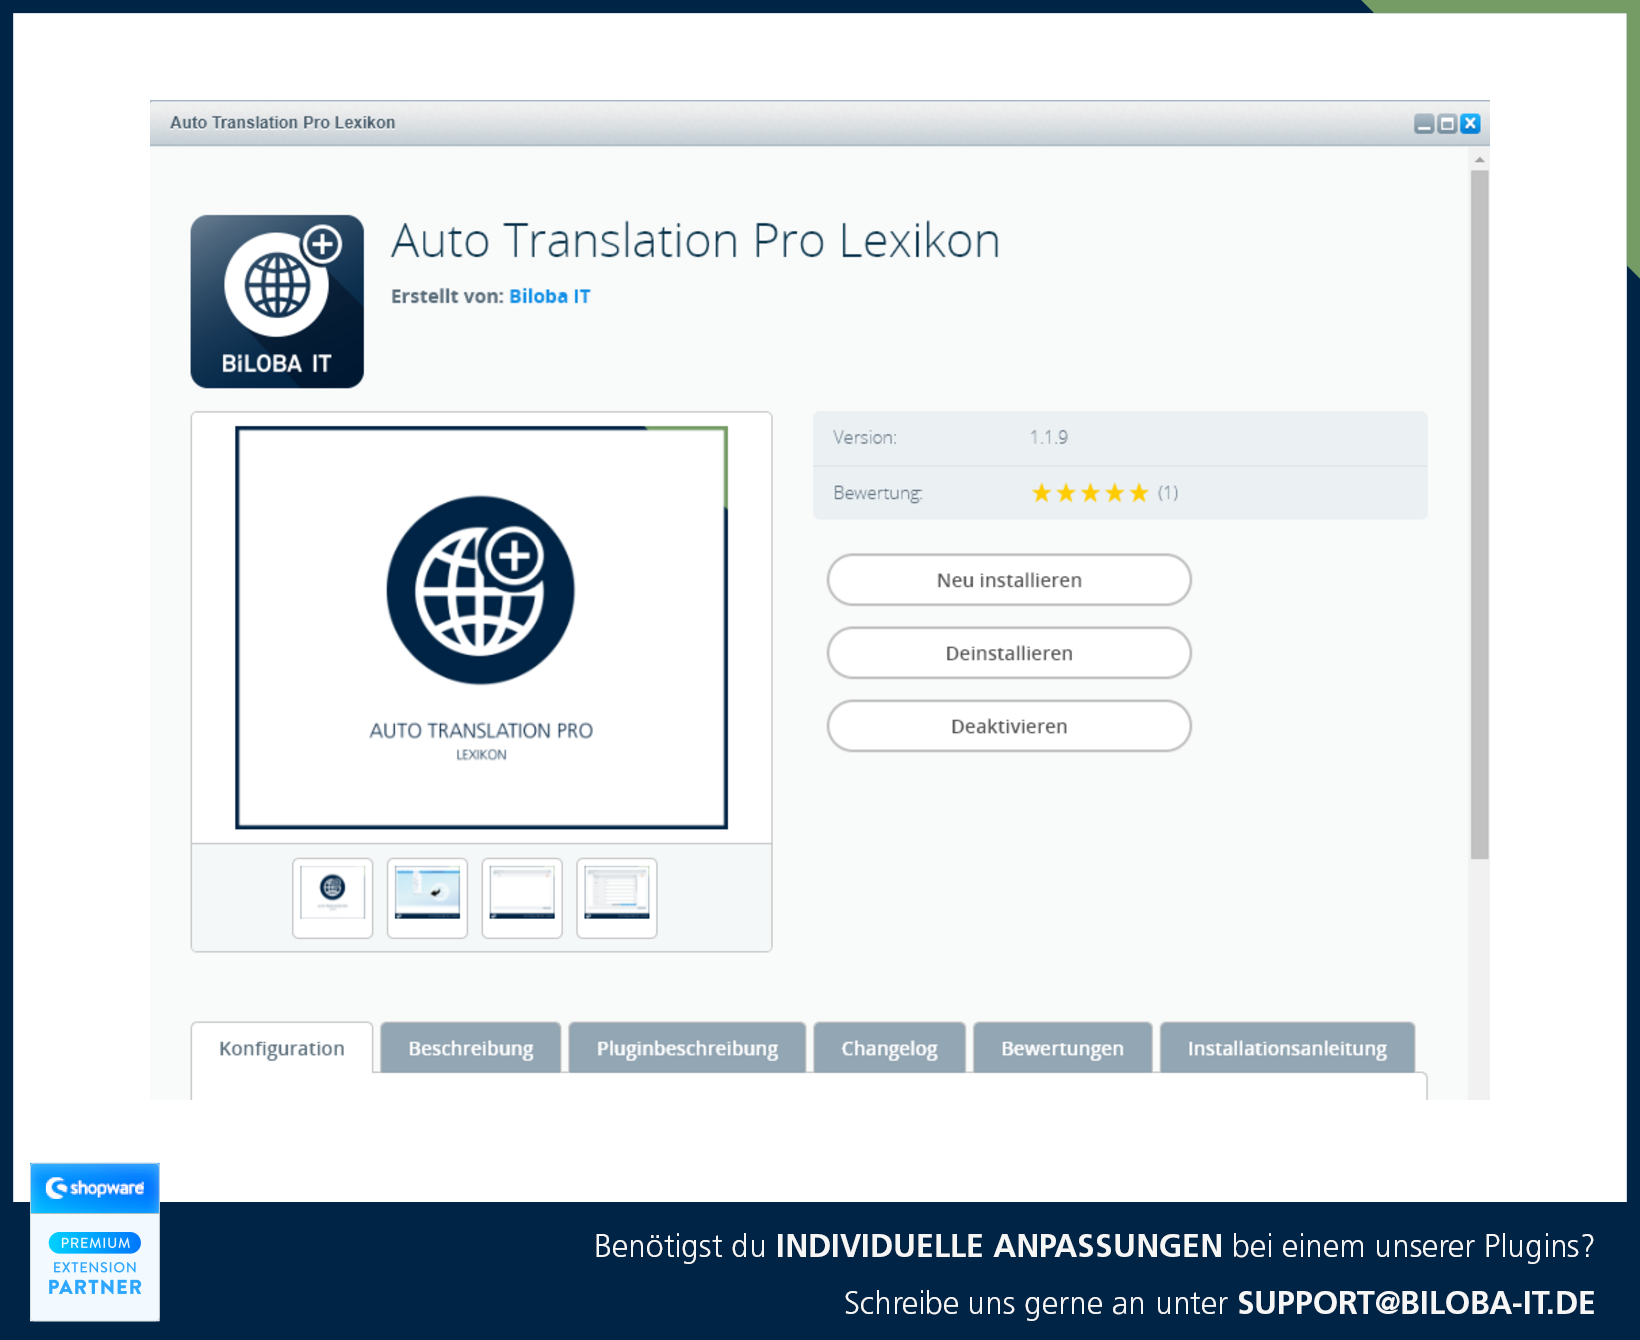This screenshot has height=1340, width=1640.
Task: Click the Bewertung: label
Action: 878,493
